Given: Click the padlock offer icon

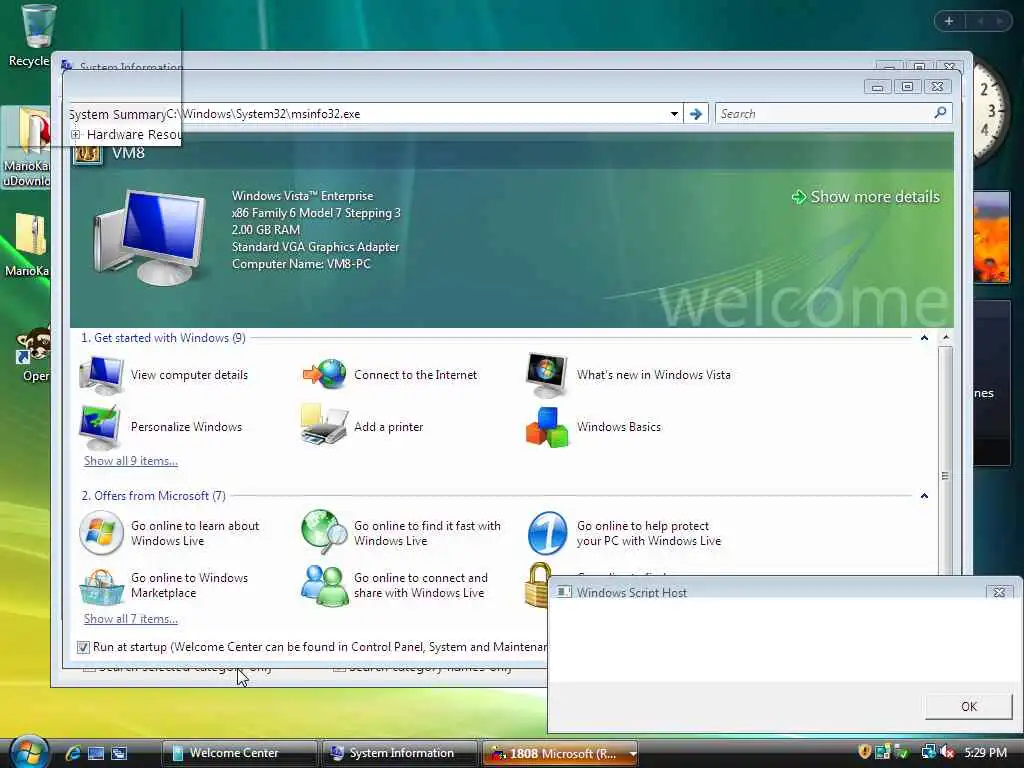Looking at the screenshot, I should click(537, 584).
